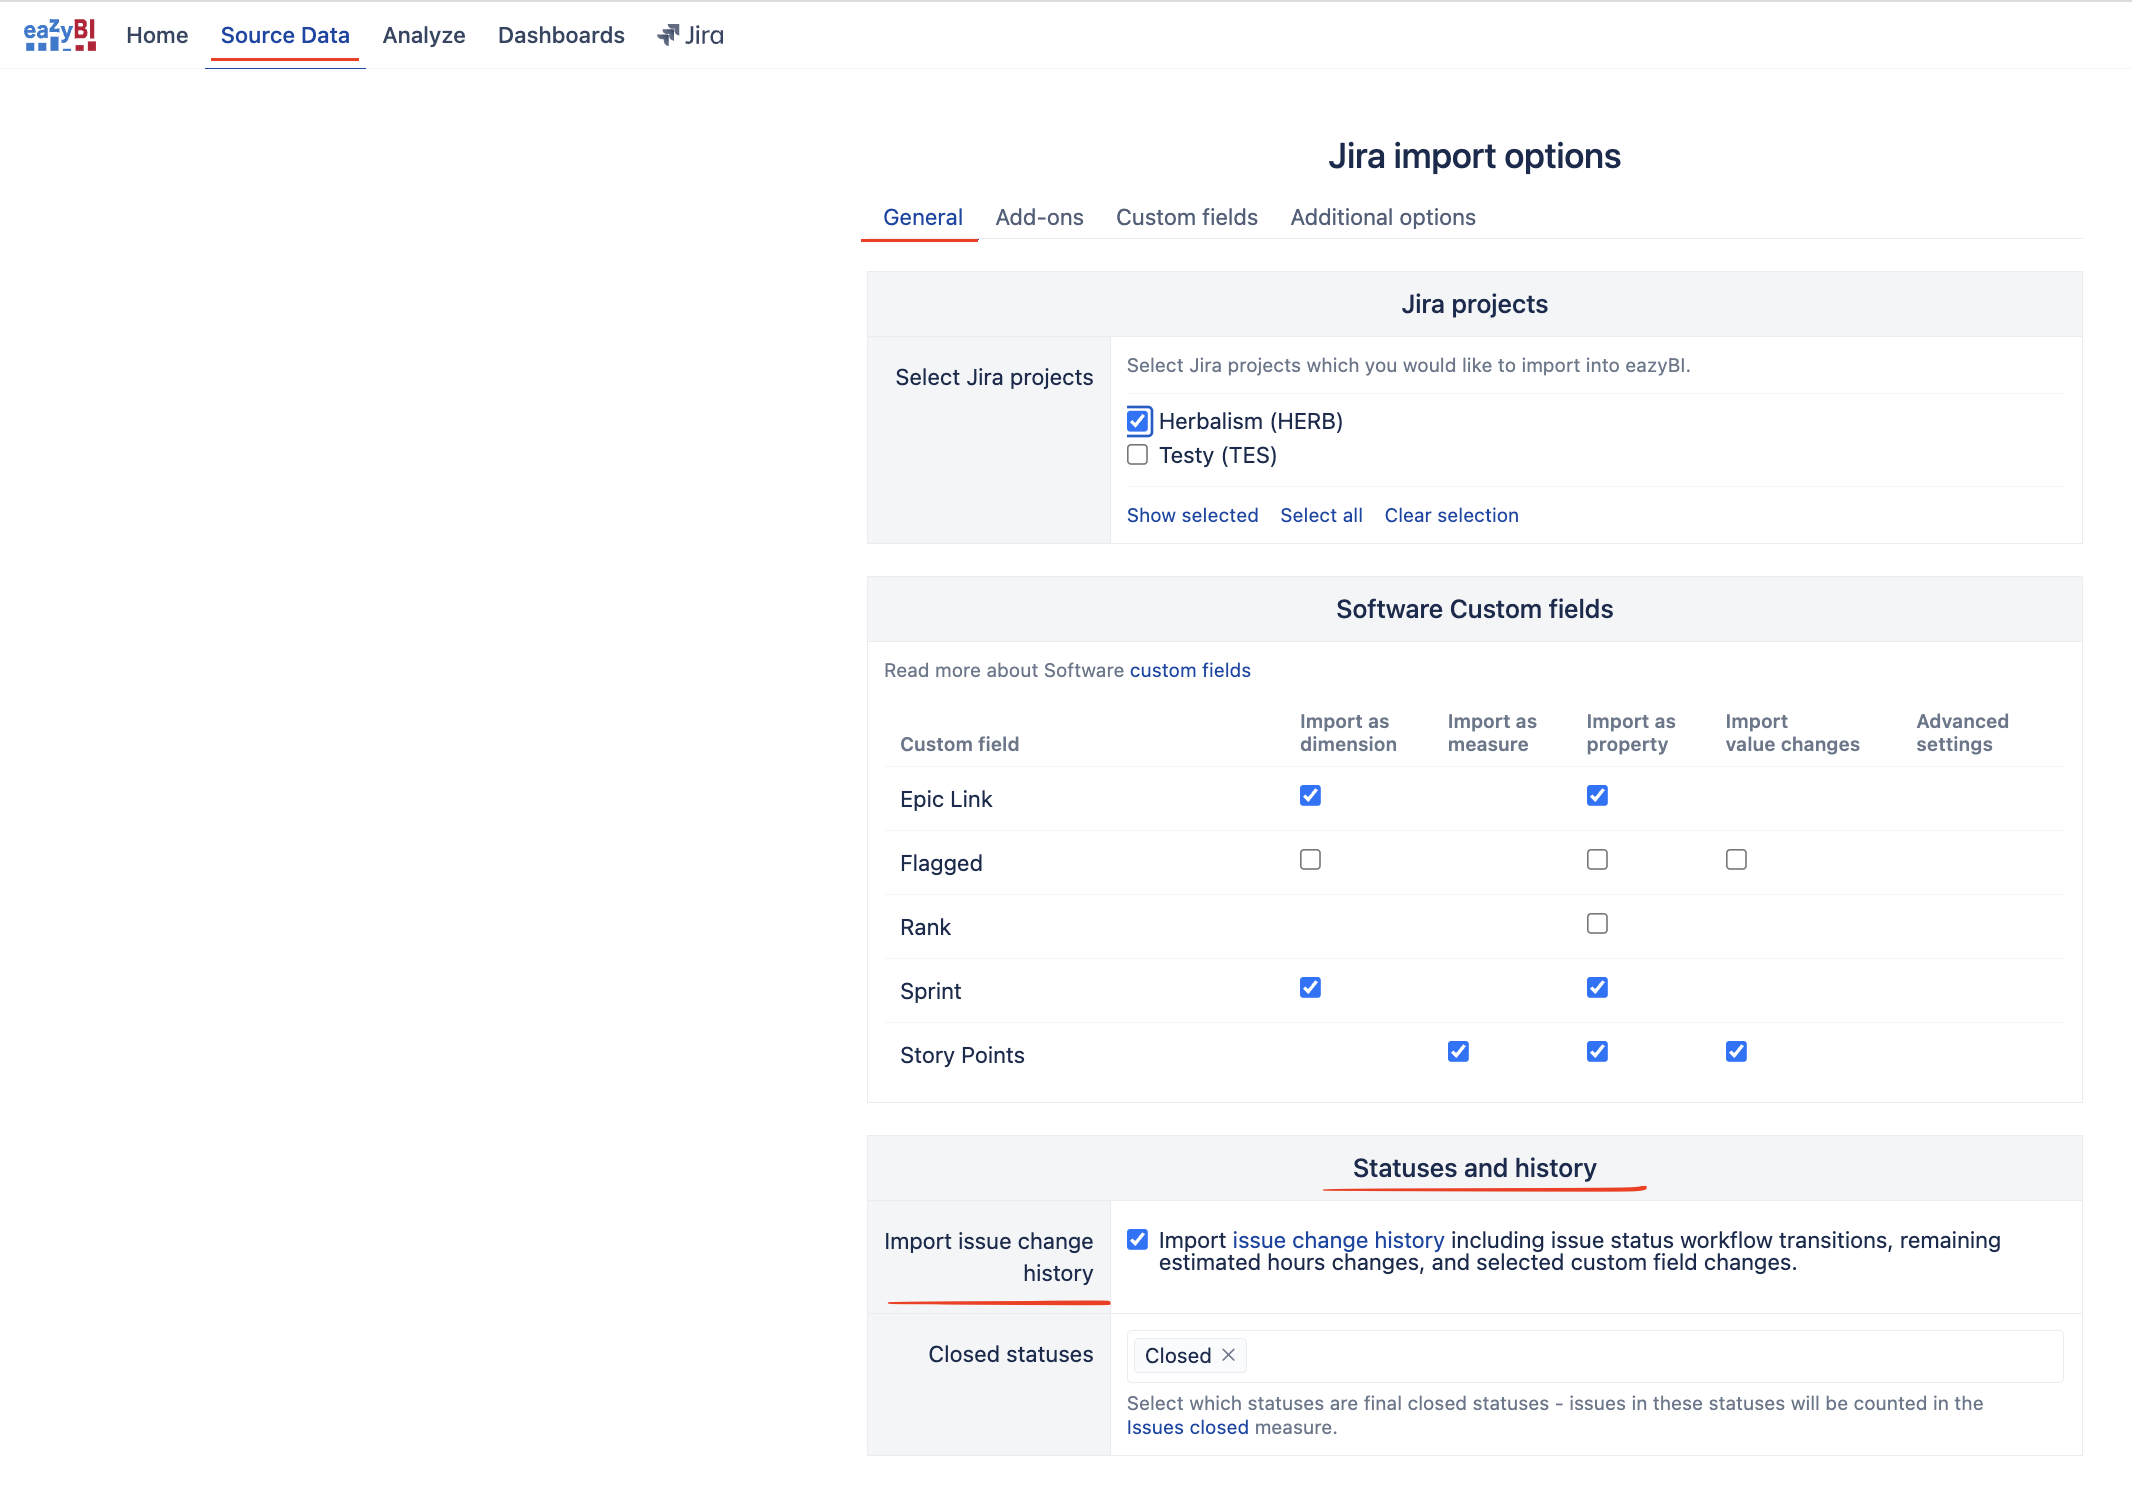Image resolution: width=2132 pixels, height=1486 pixels.
Task: Open the Jira link in navigation
Action: click(x=690, y=35)
